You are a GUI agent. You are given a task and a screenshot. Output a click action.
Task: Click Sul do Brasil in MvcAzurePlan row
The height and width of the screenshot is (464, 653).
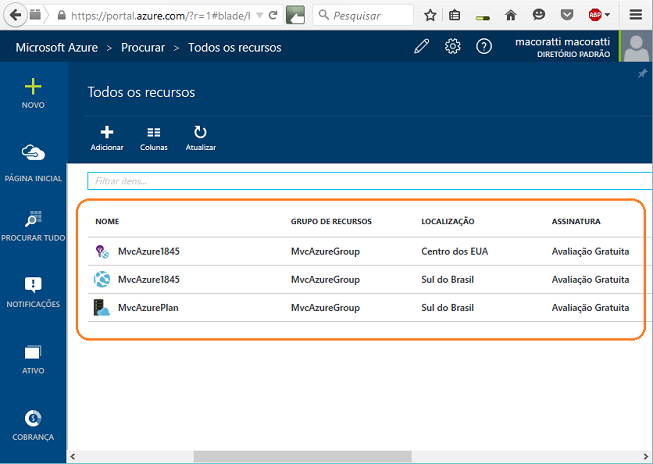click(447, 308)
